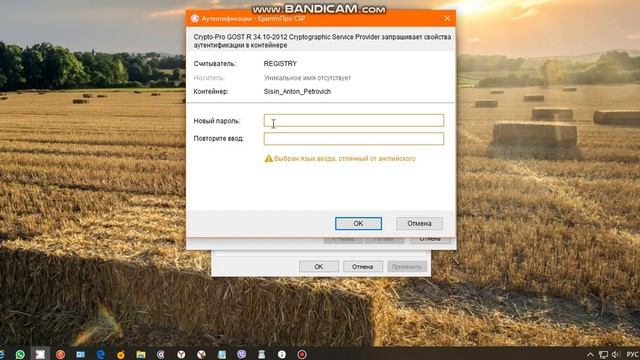
Task: Click the "Новый пароль" password field
Action: [x=353, y=120]
